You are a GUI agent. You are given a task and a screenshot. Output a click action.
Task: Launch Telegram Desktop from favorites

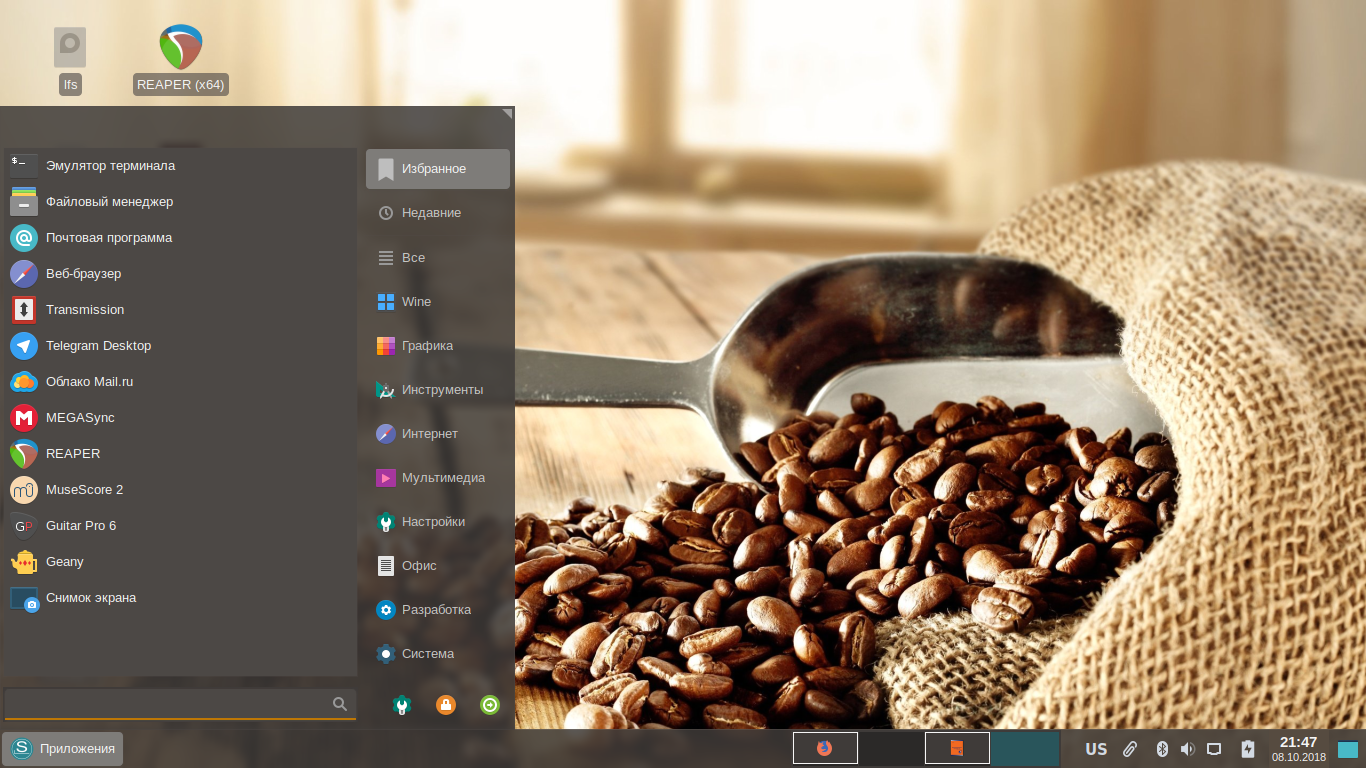tap(98, 346)
